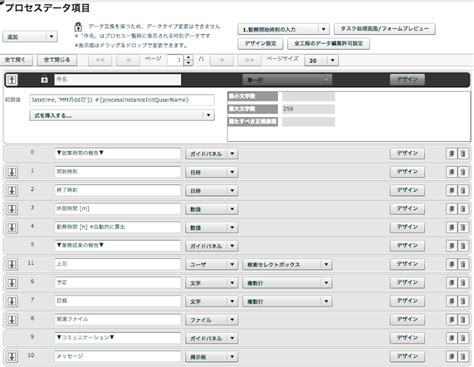Viewport: 474px width, 367px height.
Task: Click the expand arrow icon on row 1
Action: [12, 172]
